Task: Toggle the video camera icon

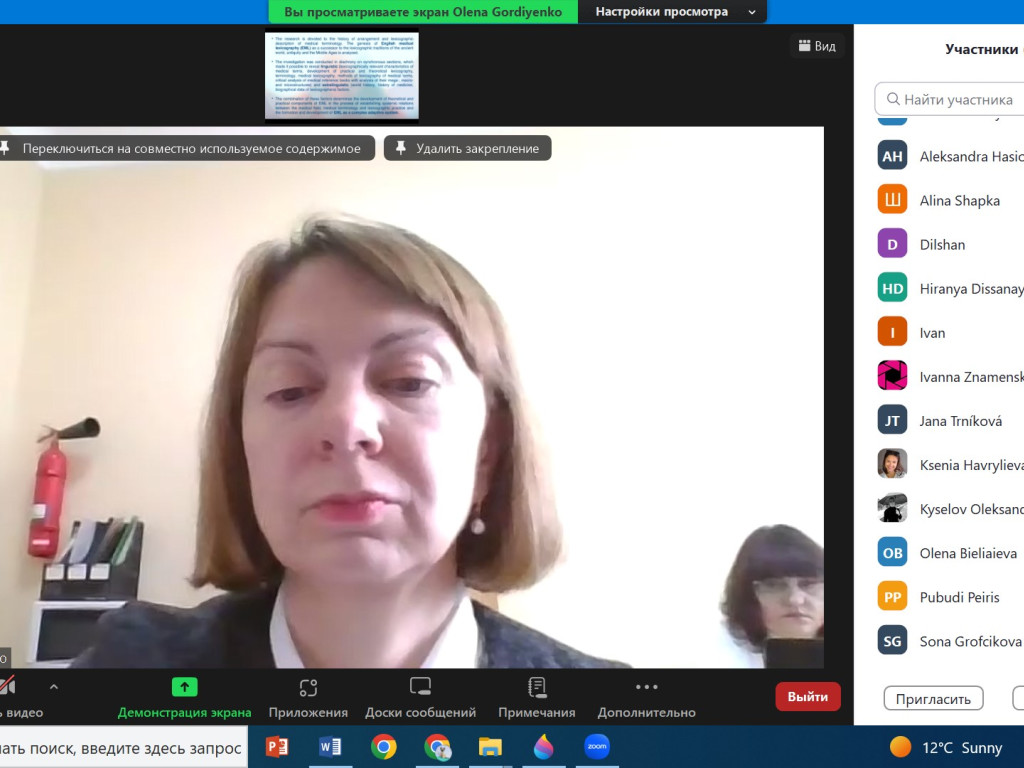Action: pos(8,686)
